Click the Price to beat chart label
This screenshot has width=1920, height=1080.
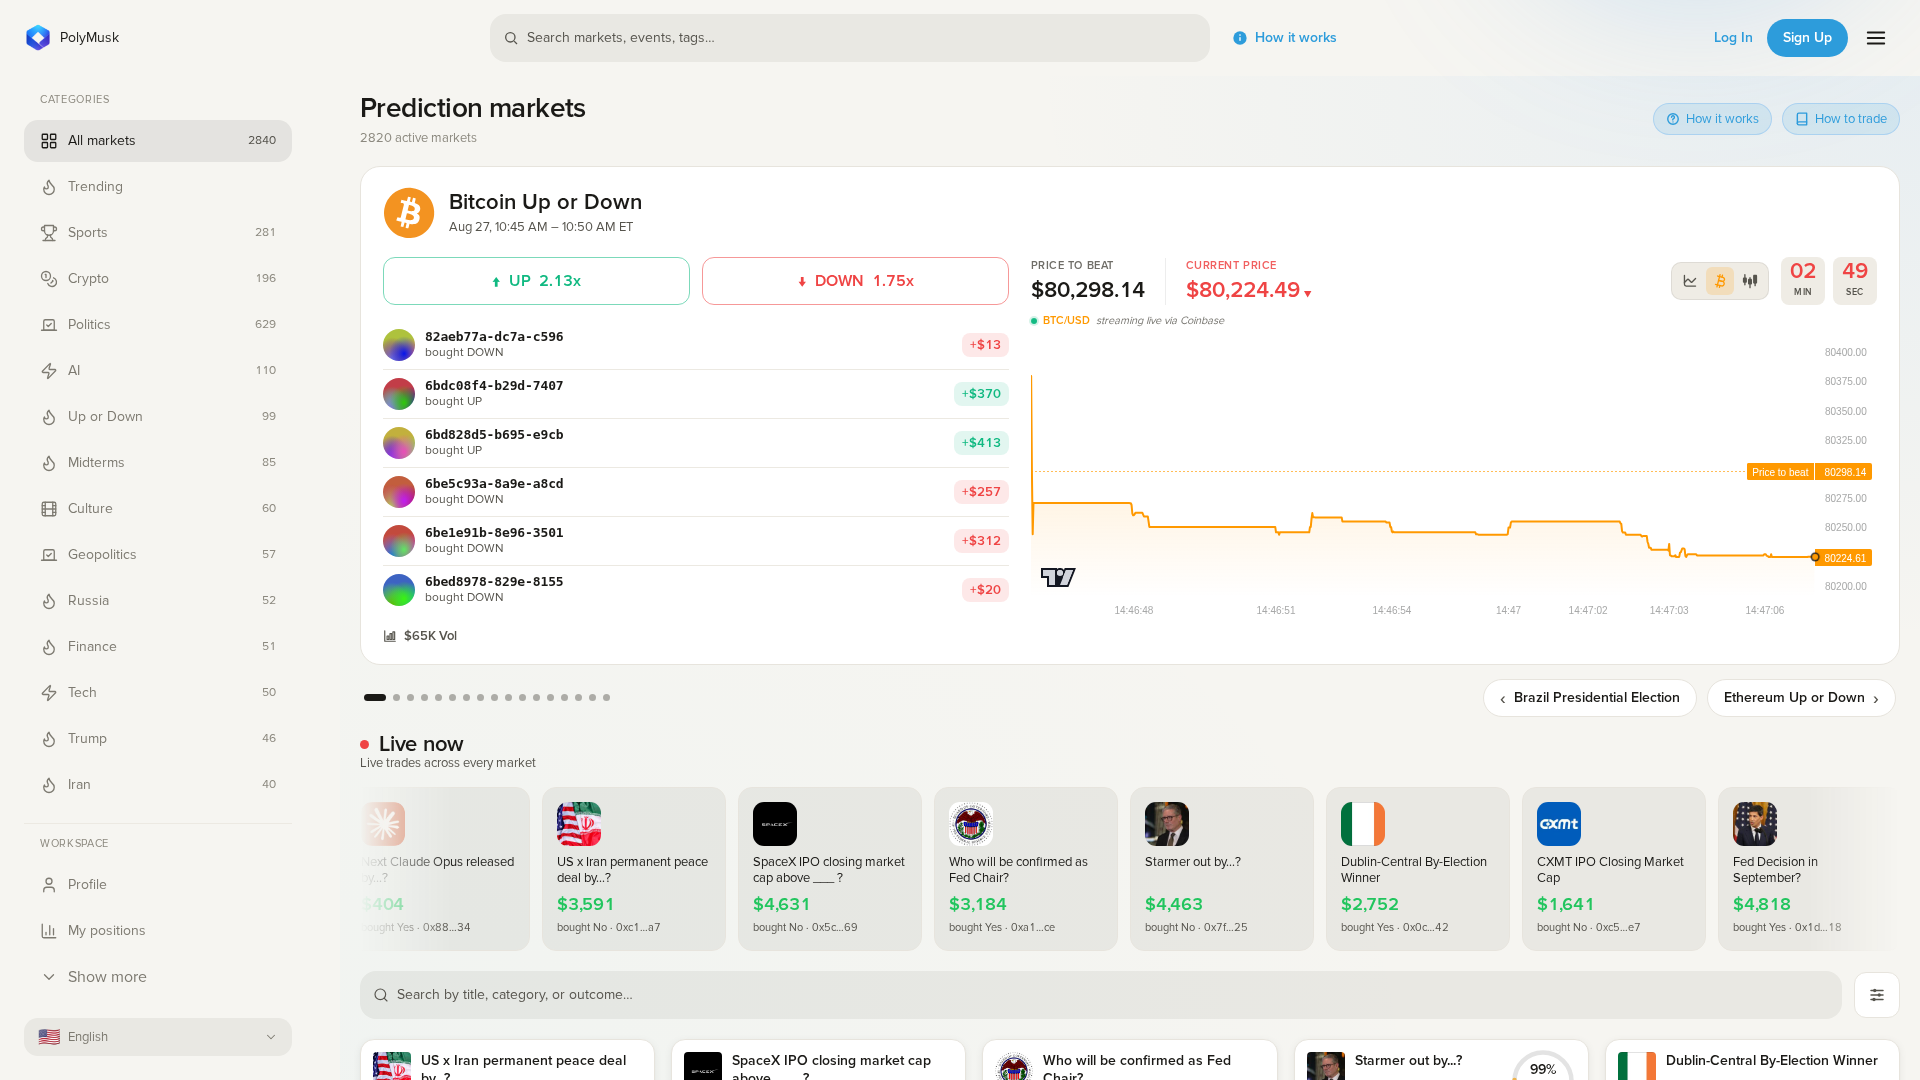click(x=1780, y=472)
